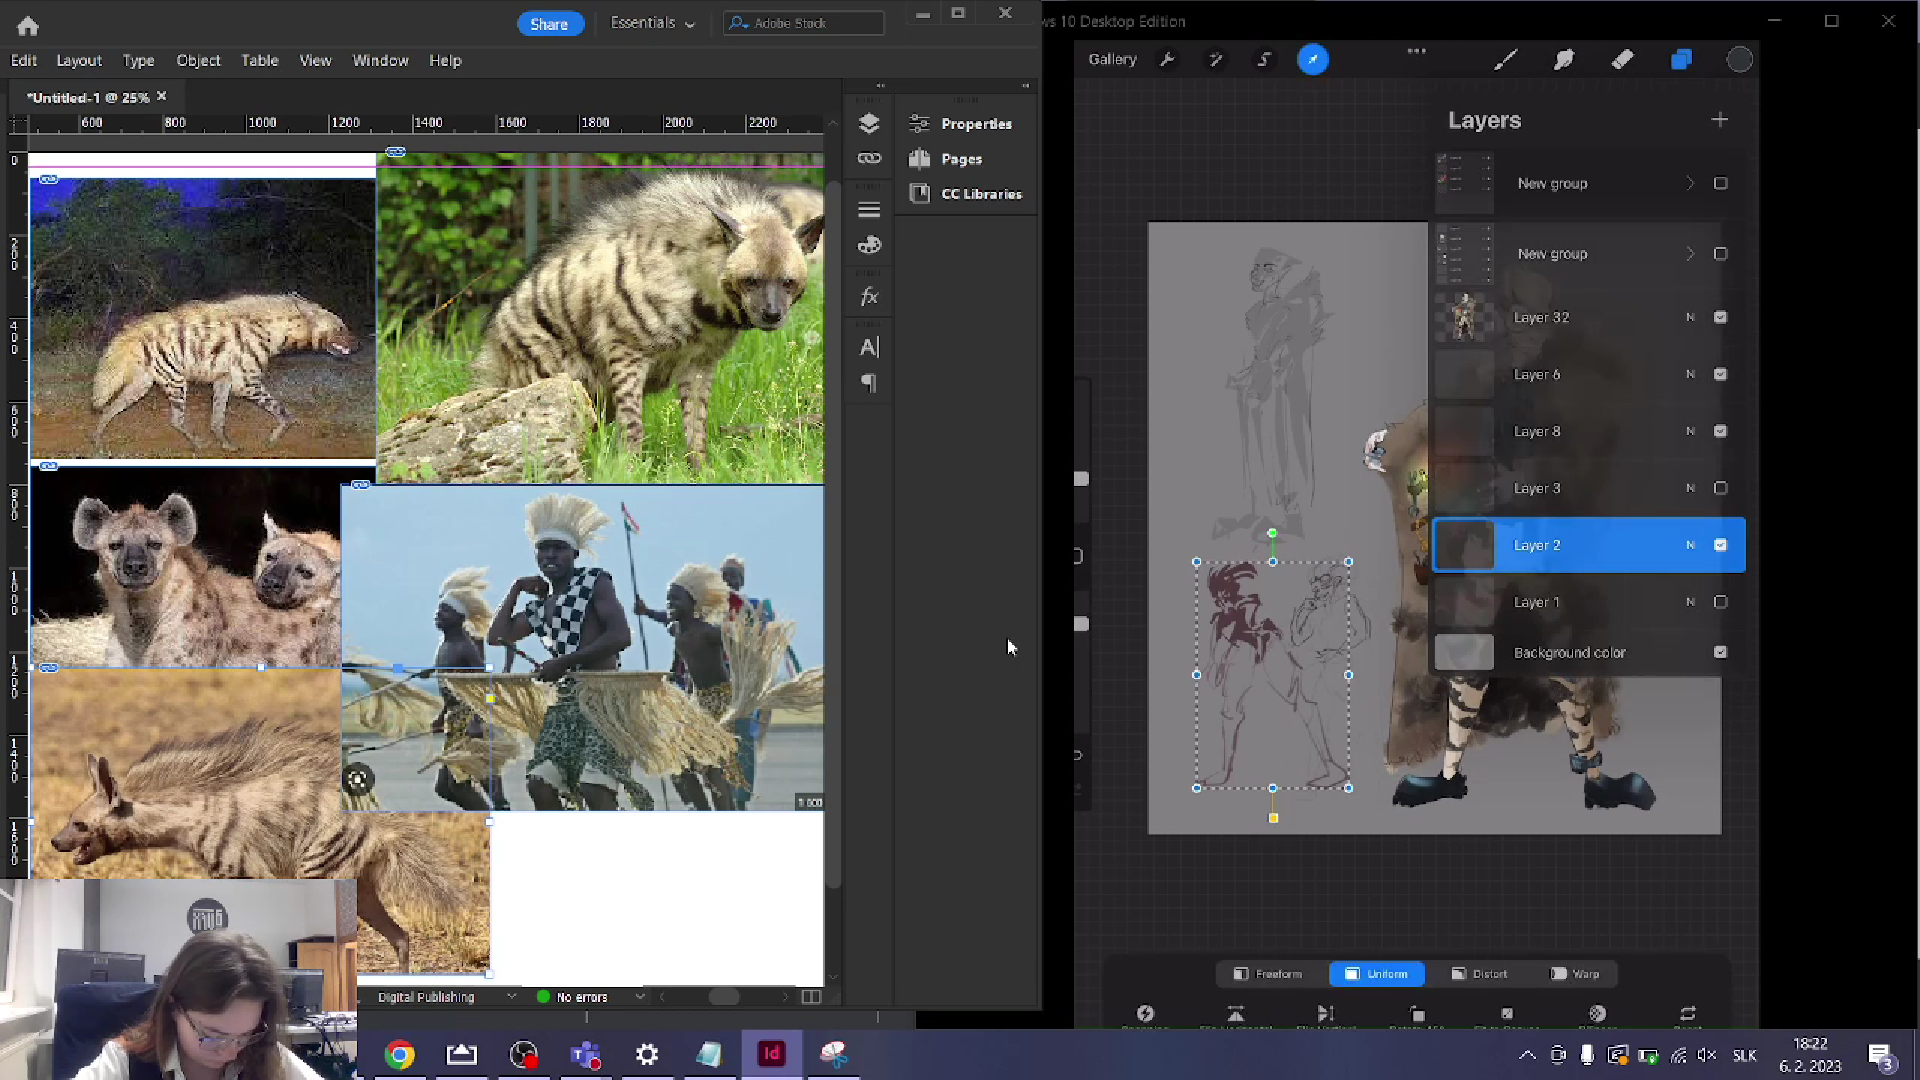Uncheck the Background color layer
The image size is (1920, 1080).
1720,652
